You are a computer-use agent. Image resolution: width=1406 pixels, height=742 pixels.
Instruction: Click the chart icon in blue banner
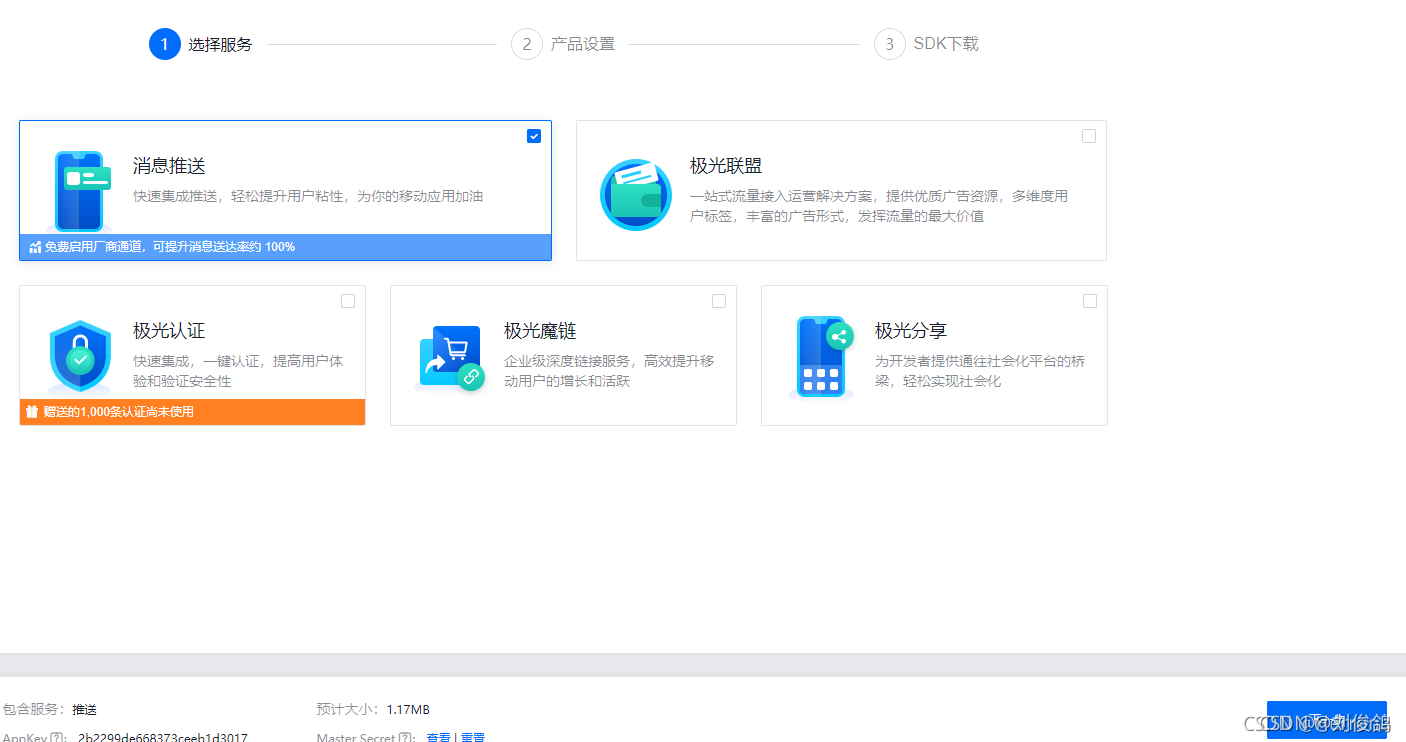35,247
